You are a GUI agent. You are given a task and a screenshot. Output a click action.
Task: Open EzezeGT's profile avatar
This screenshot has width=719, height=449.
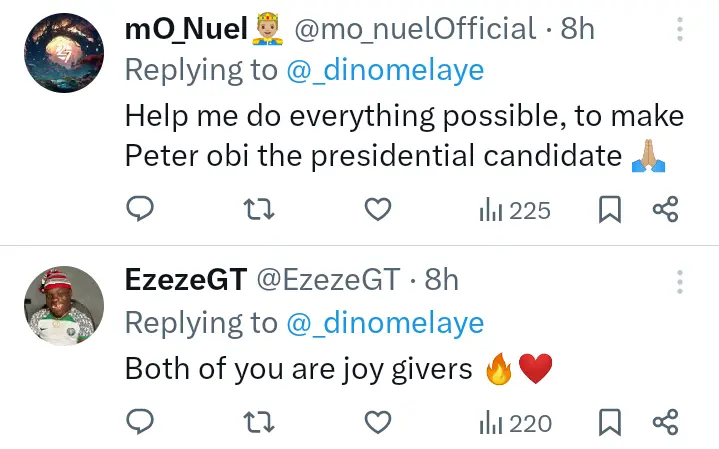click(64, 305)
